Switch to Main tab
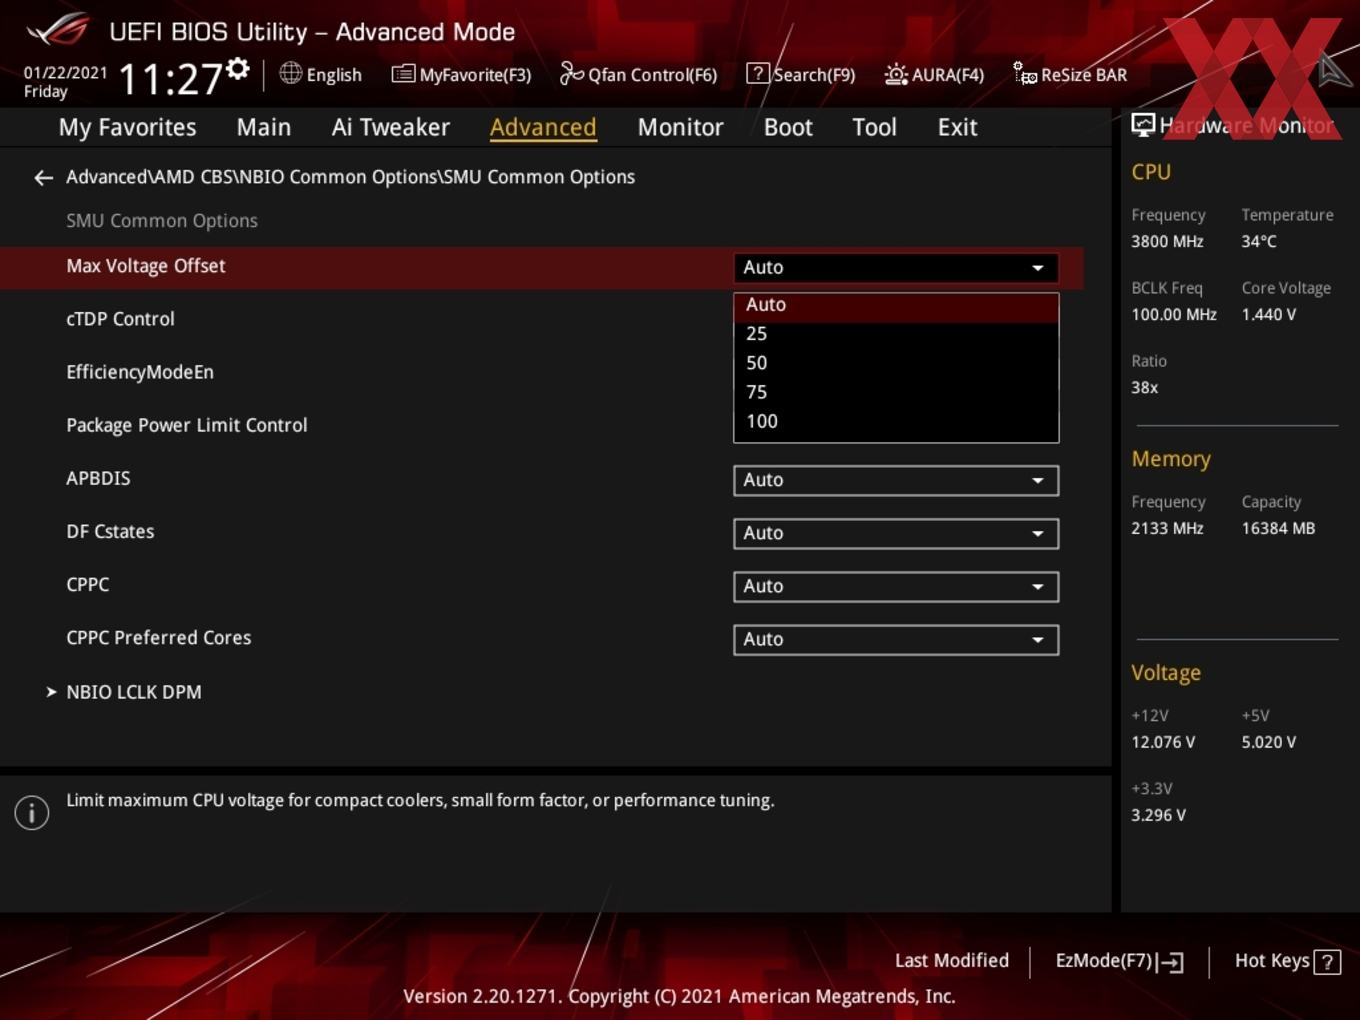This screenshot has height=1020, width=1360. (x=264, y=128)
